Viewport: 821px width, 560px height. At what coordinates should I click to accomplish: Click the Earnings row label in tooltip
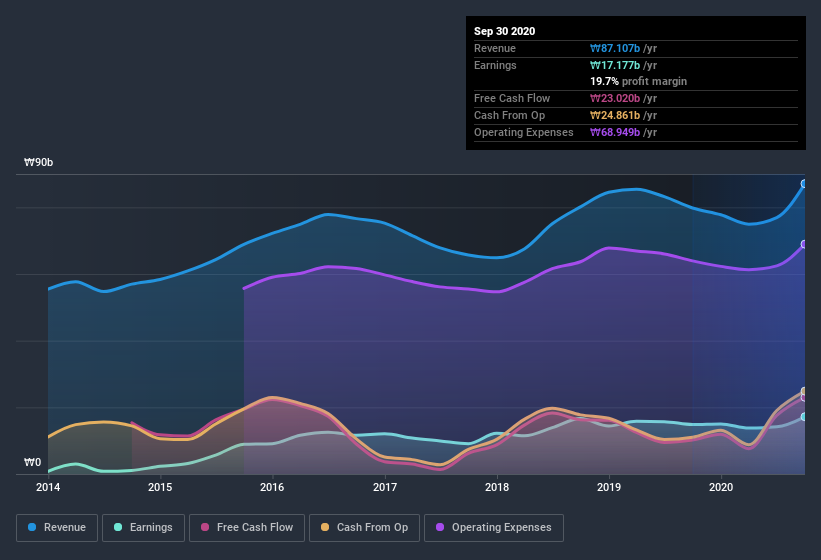[495, 65]
